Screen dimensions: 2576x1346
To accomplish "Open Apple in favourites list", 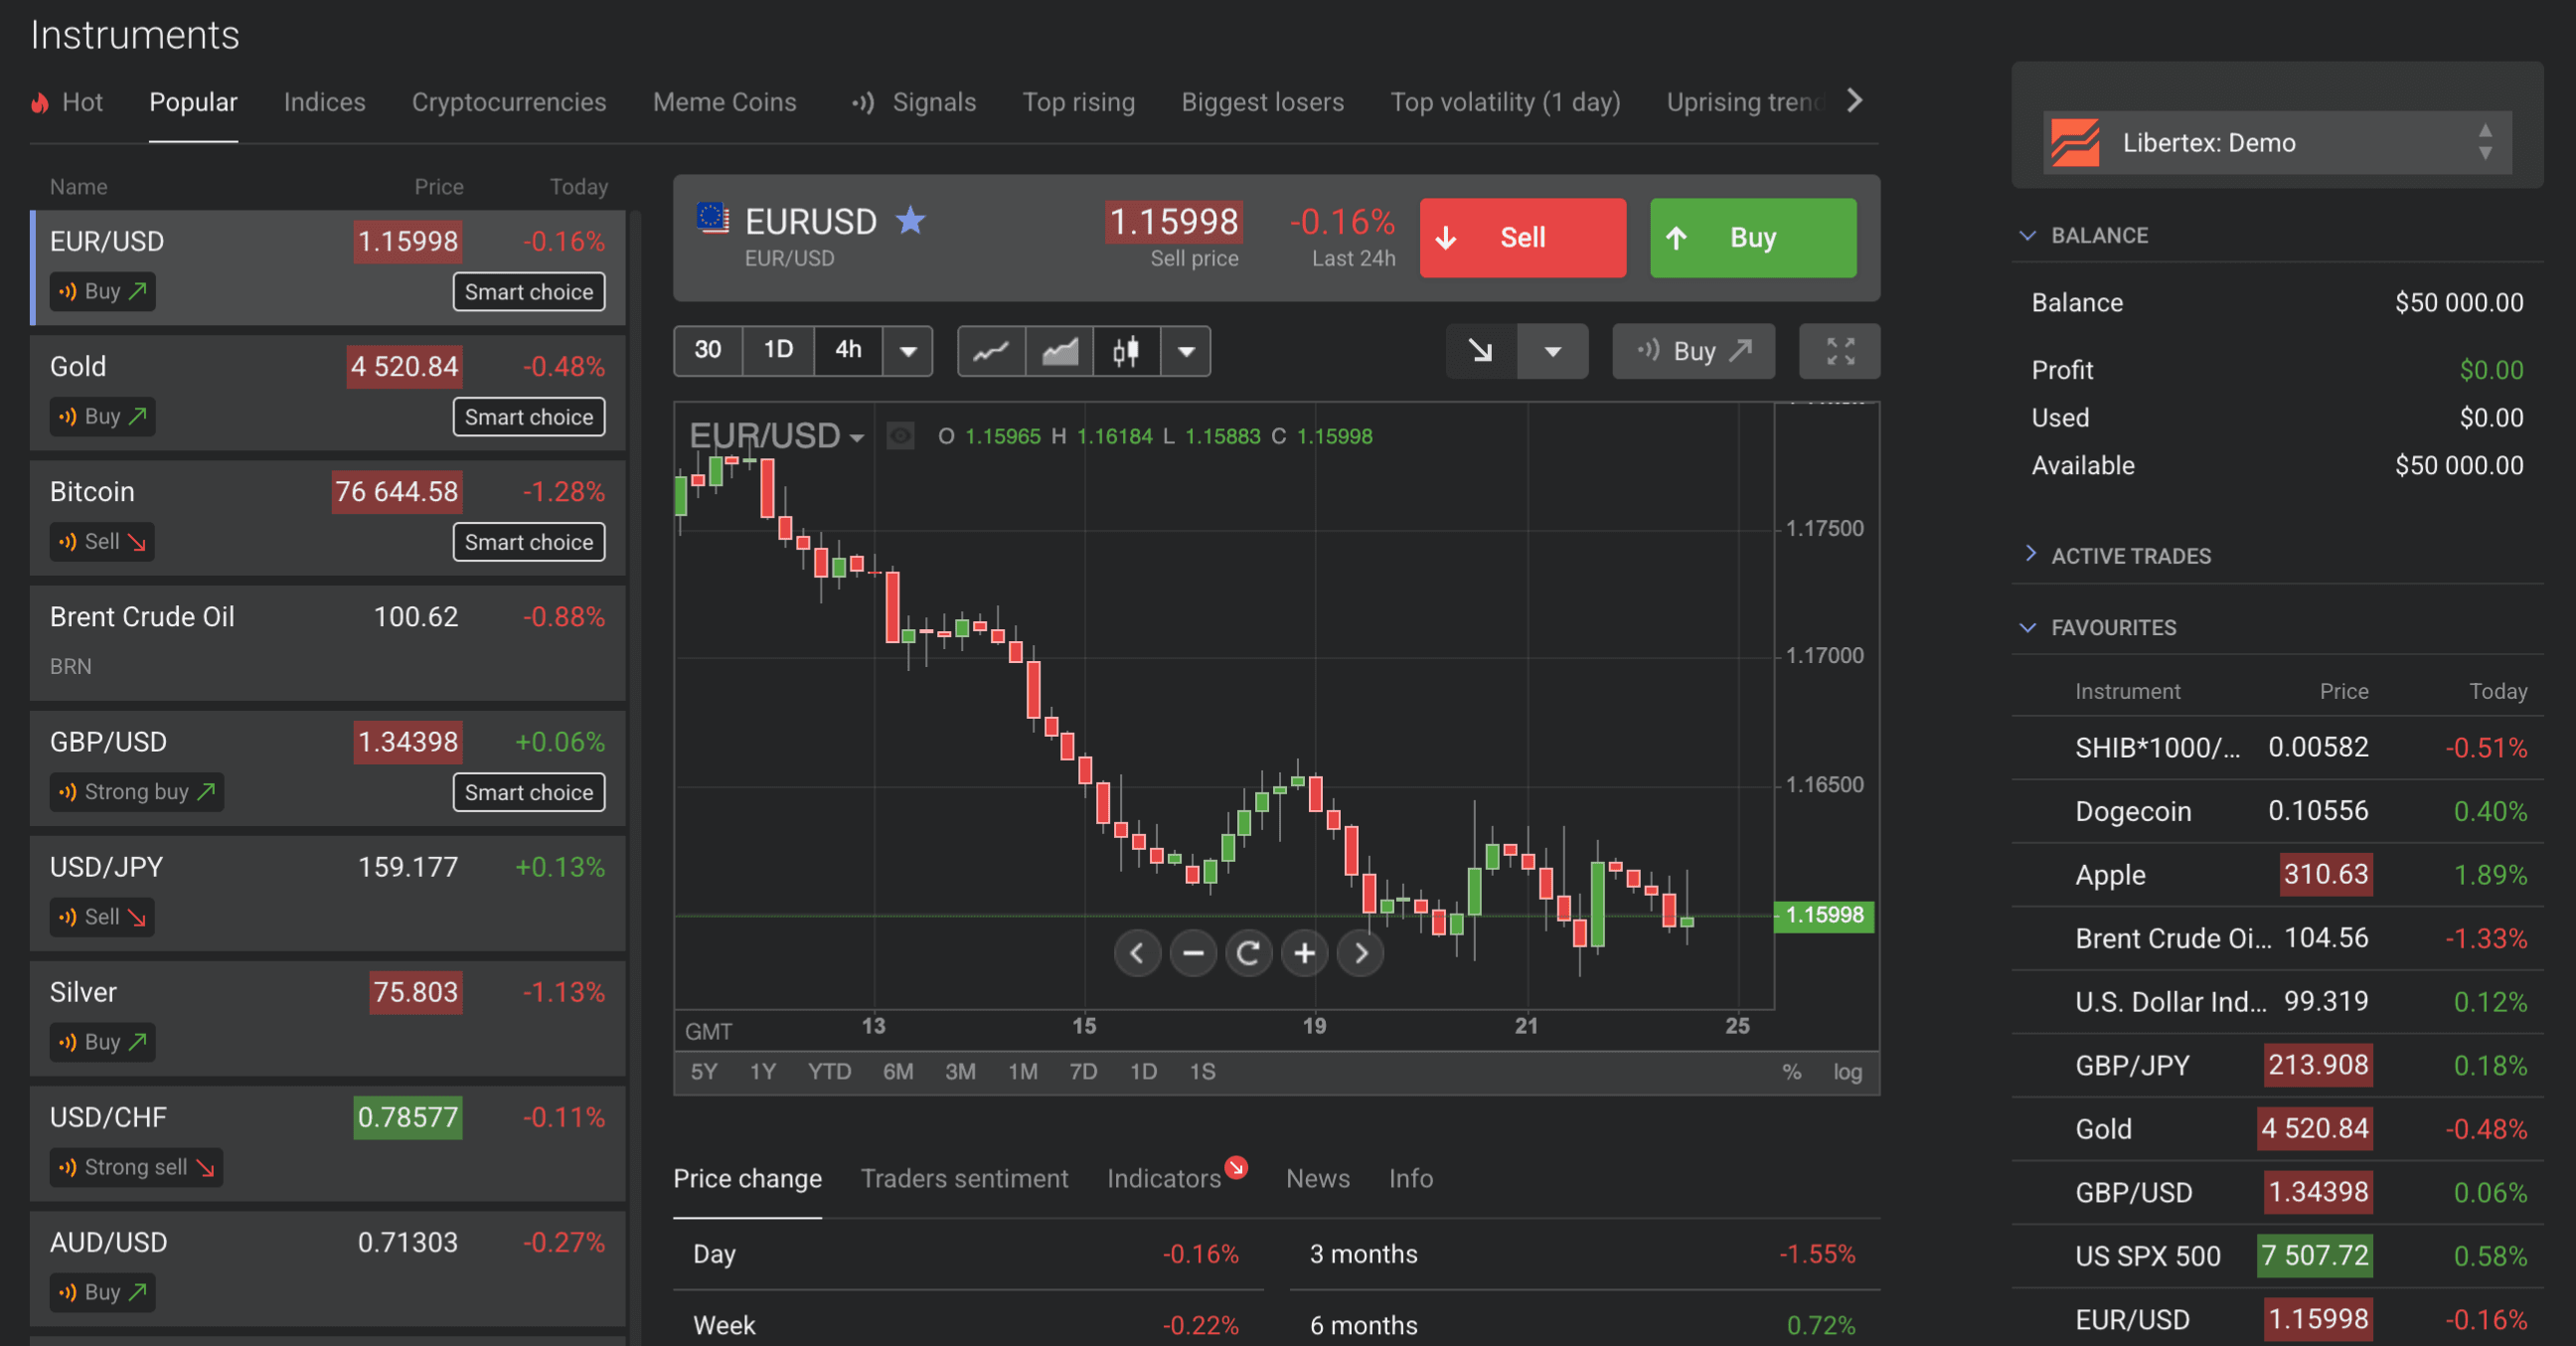I will (x=2277, y=875).
